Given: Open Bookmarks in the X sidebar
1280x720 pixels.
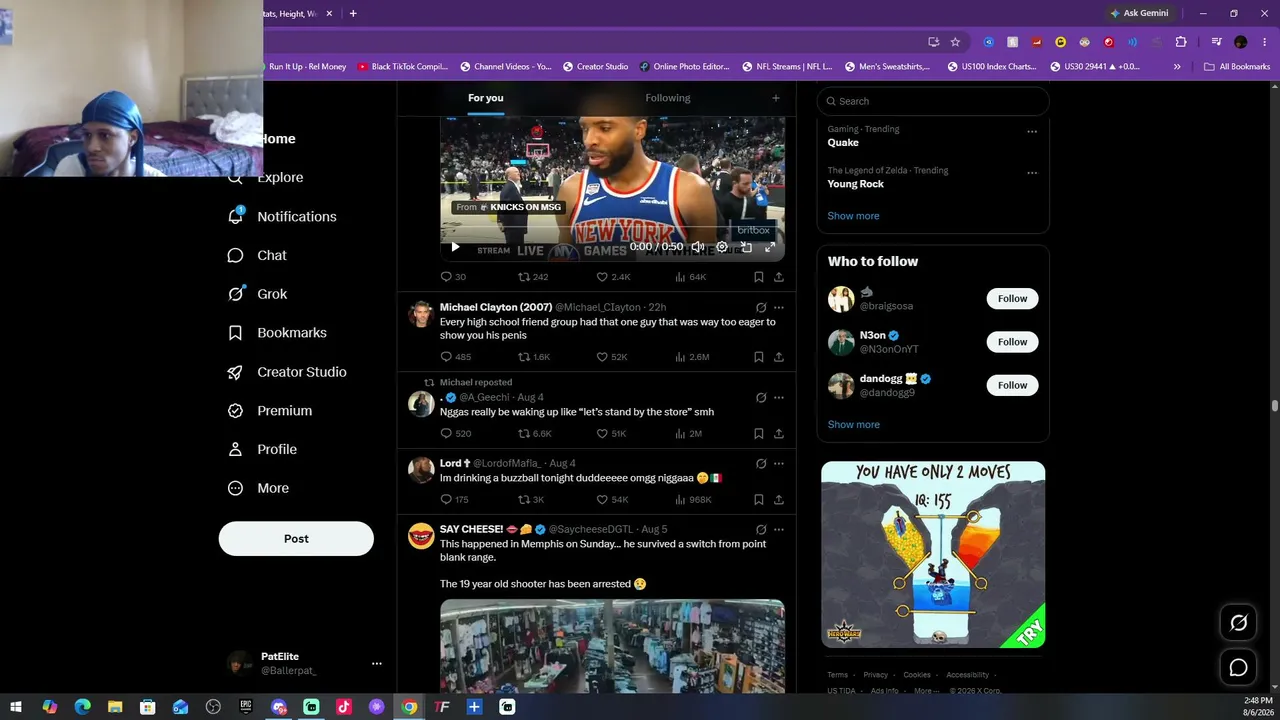Looking at the screenshot, I should 277,333.
